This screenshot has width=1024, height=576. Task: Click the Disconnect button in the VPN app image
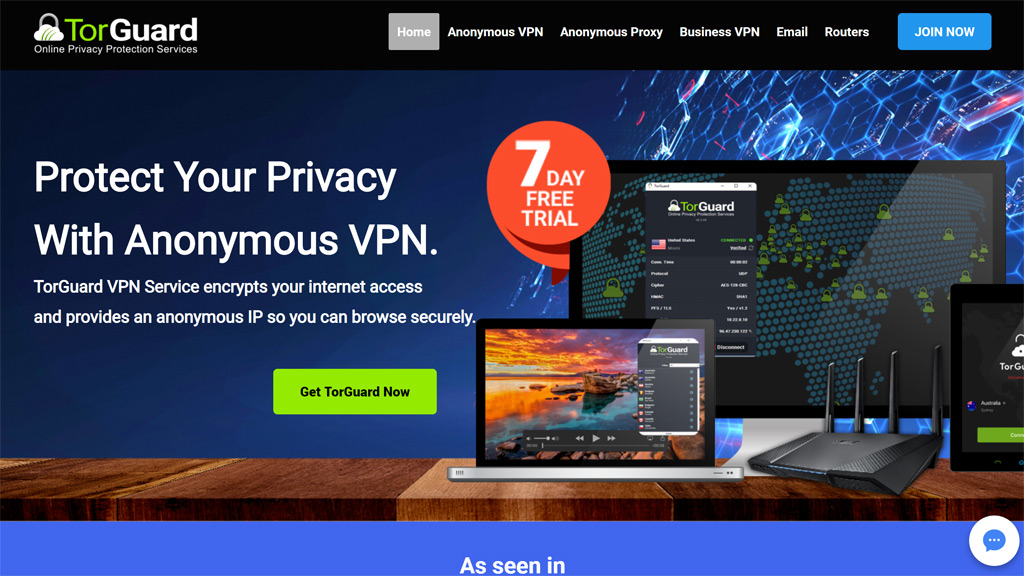pyautogui.click(x=731, y=347)
